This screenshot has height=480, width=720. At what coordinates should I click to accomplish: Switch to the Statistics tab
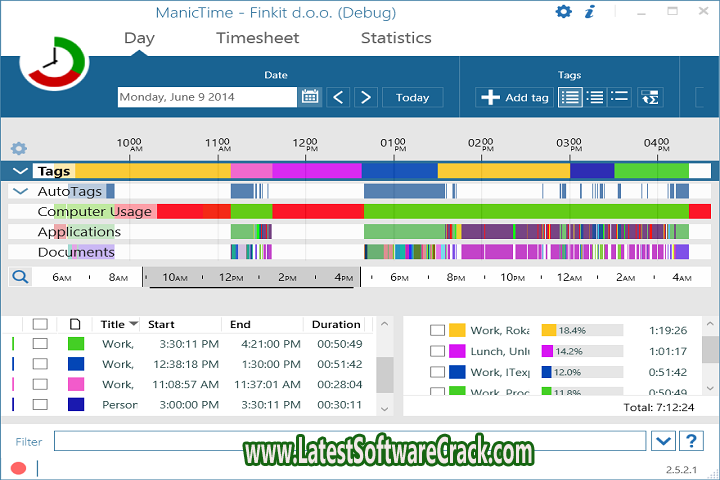click(x=396, y=38)
